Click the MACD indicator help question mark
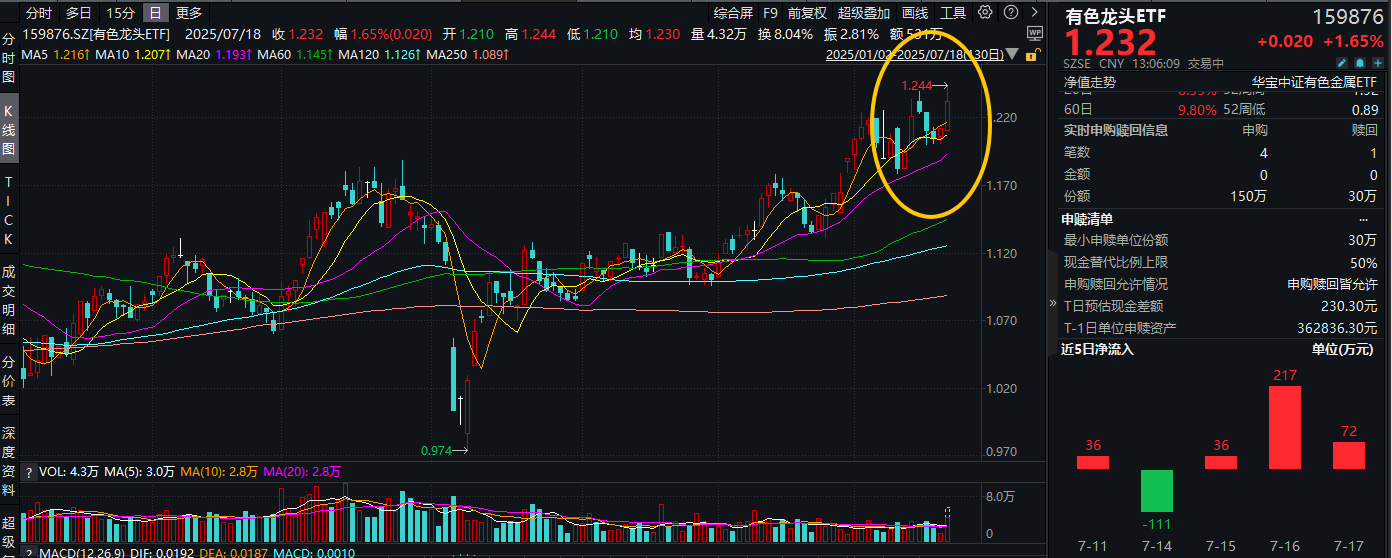Viewport: 1392px width, 558px height. tap(27, 552)
